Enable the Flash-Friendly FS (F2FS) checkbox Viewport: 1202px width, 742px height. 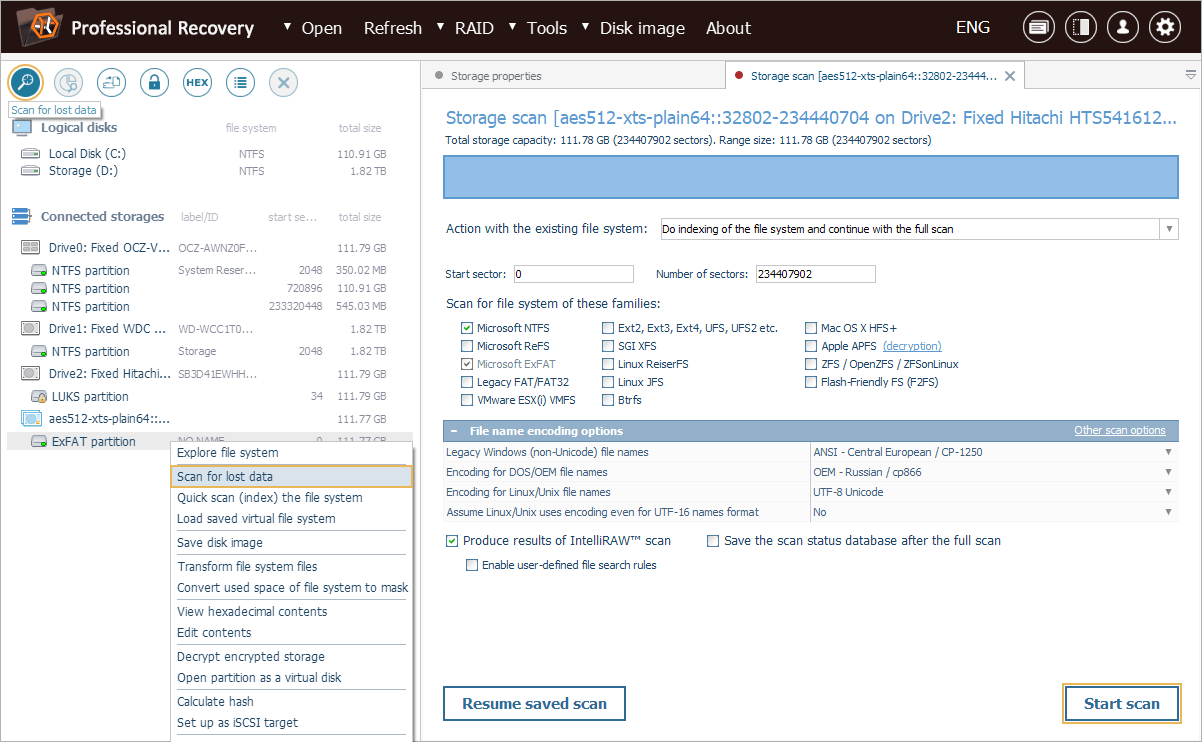[x=811, y=382]
